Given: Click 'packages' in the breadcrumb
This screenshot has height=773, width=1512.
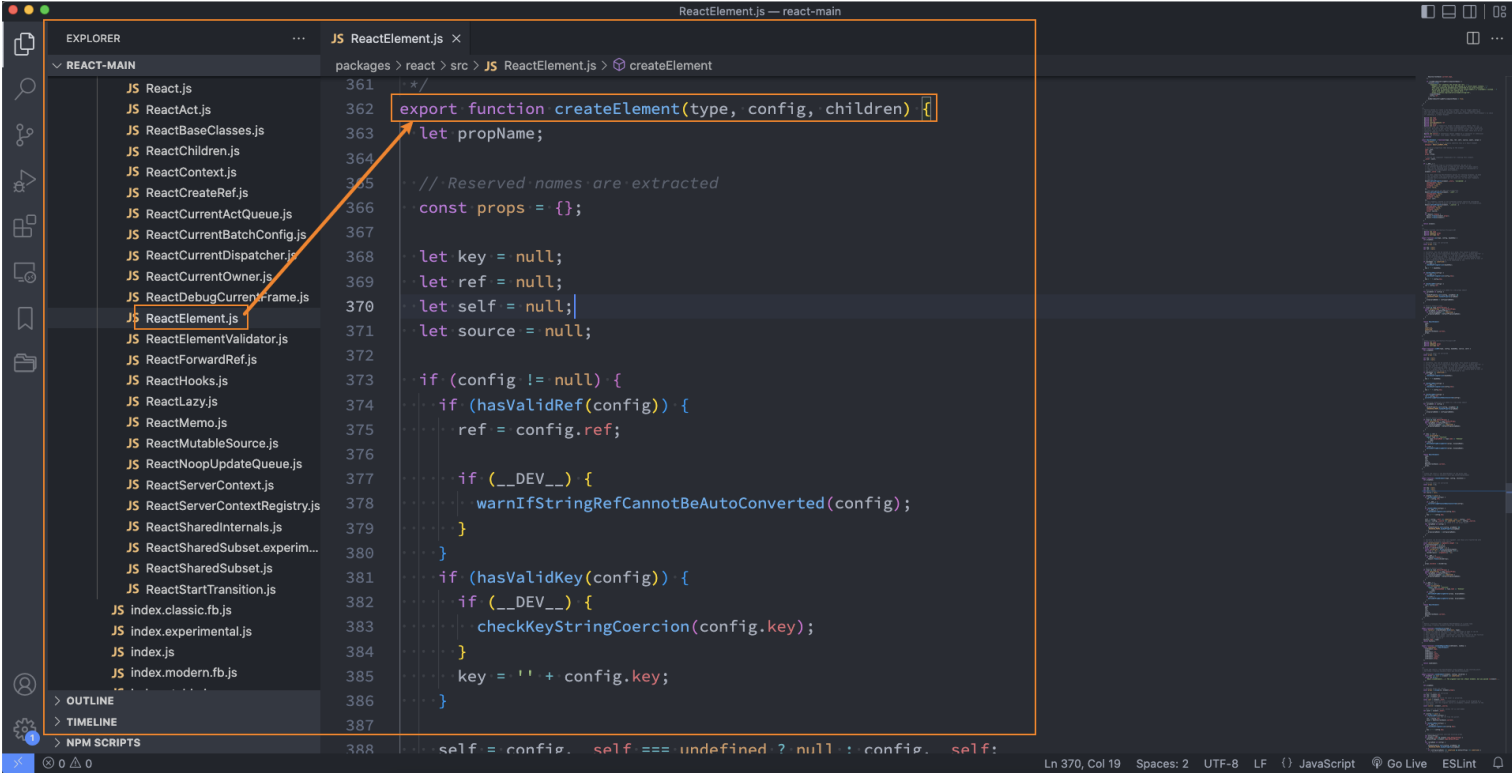Looking at the screenshot, I should pos(363,65).
